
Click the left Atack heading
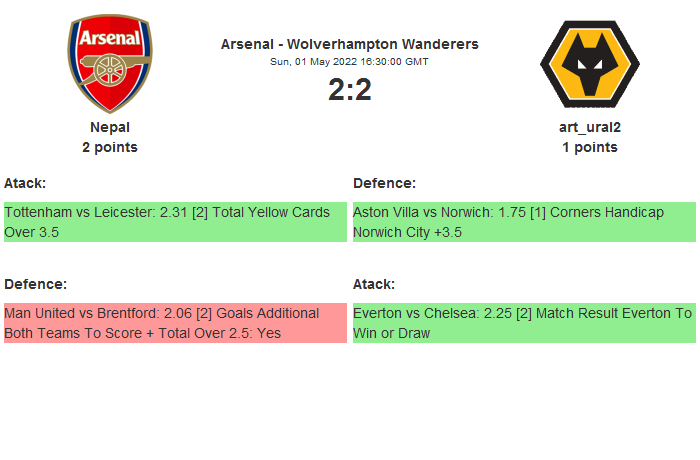(25, 183)
